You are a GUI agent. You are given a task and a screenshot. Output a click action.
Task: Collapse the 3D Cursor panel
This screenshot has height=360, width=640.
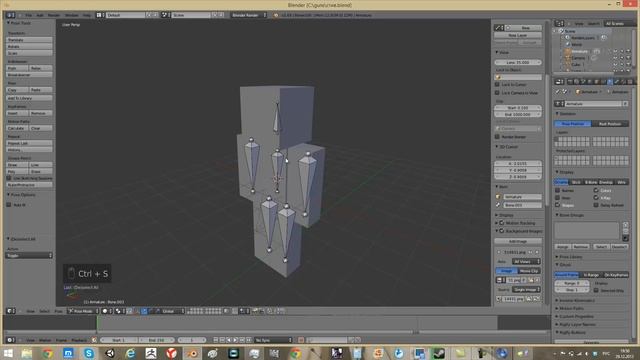tap(497, 147)
